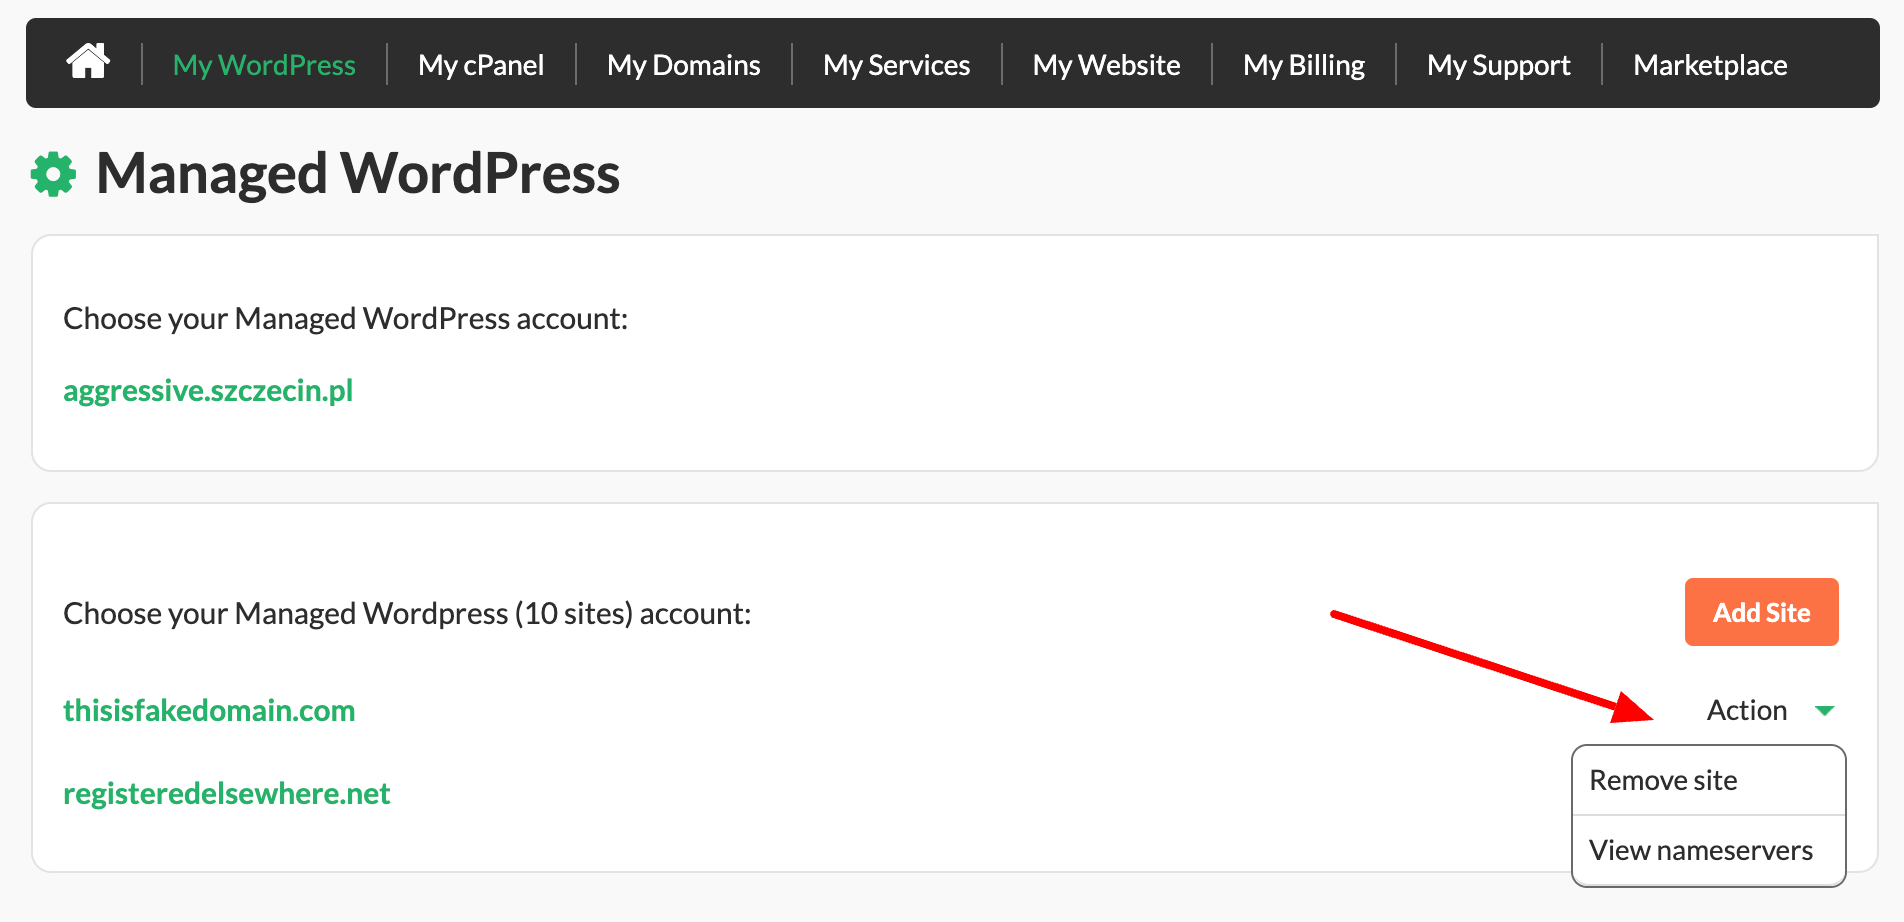The height and width of the screenshot is (922, 1904).
Task: Select the thisisfakedomain.com site
Action: [209, 710]
